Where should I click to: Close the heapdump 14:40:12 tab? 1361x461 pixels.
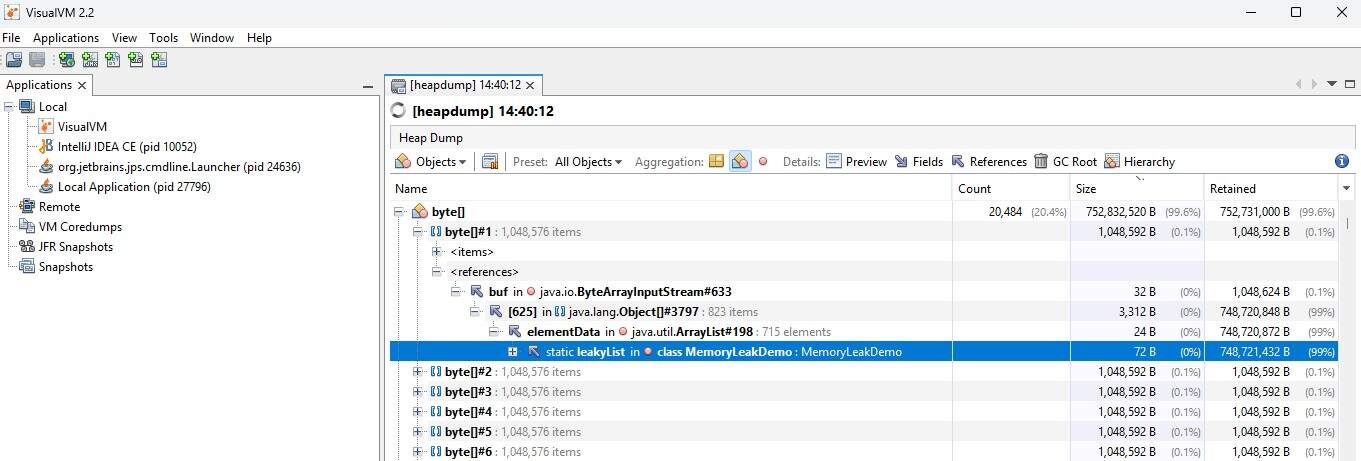click(530, 86)
